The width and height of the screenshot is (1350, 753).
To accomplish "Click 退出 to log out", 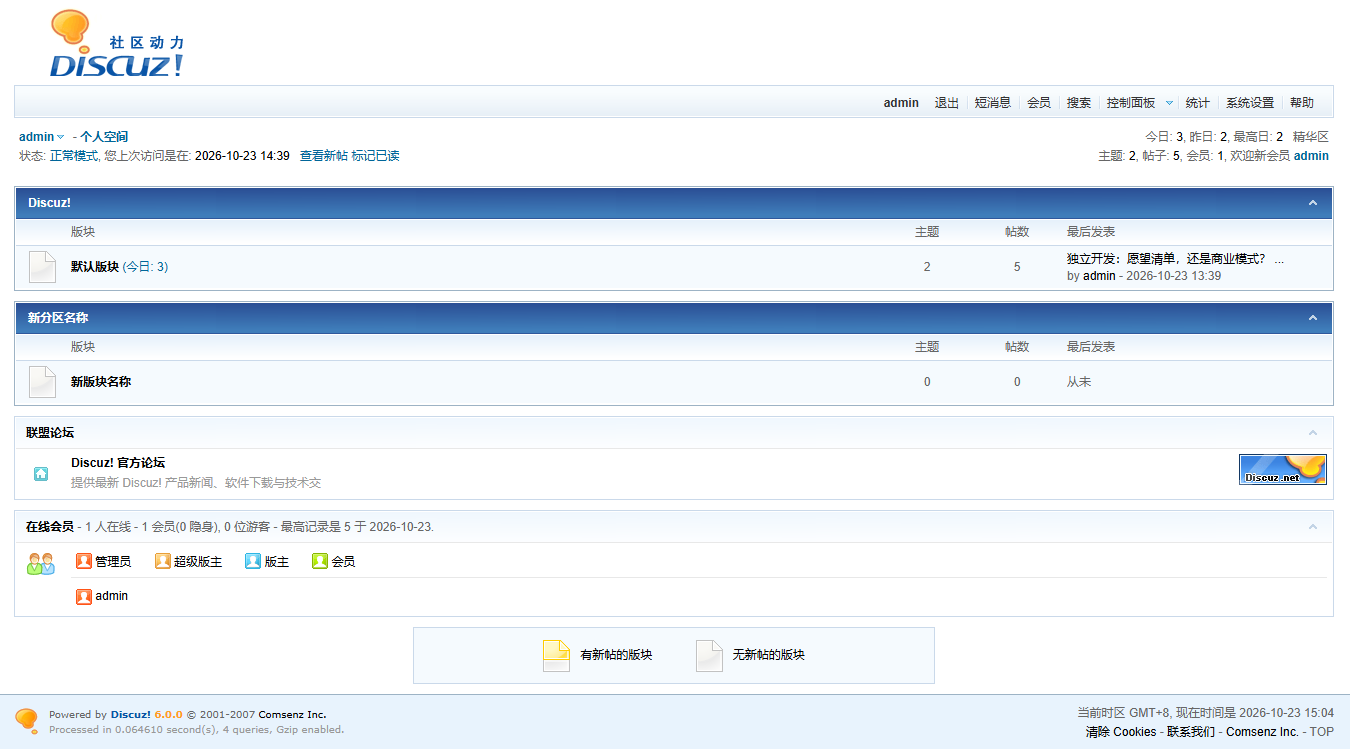I will click(x=947, y=103).
